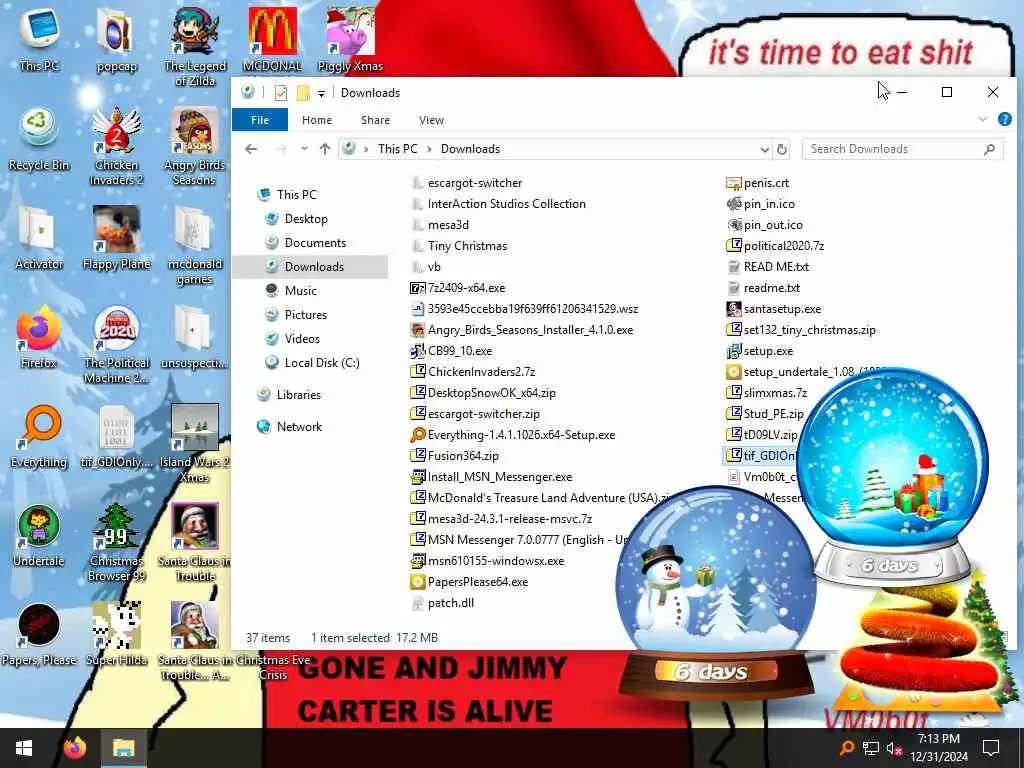Click the taskbar clock showing 7:13 PM
Viewport: 1024px width, 768px height.
coord(938,748)
